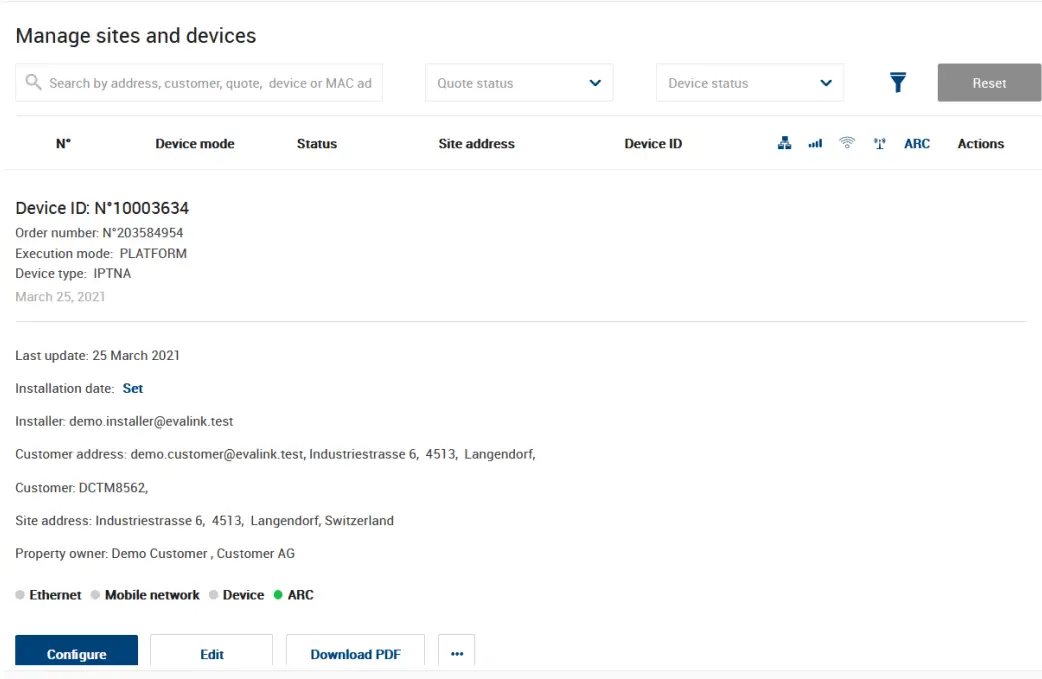Click the Ethernet network column icon

point(784,143)
